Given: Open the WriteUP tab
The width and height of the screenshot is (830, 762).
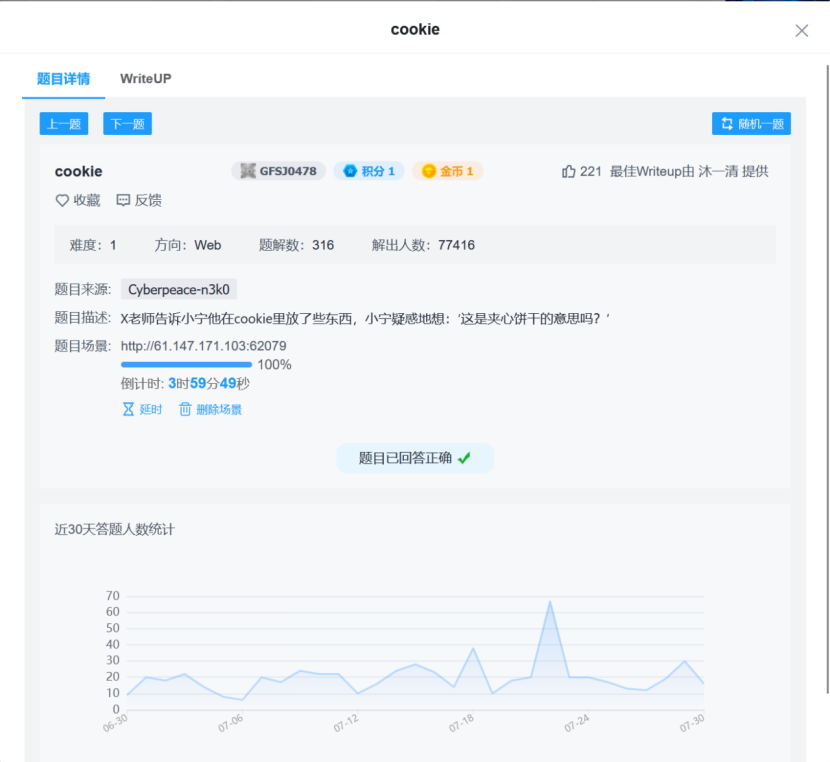Looking at the screenshot, I should (146, 79).
